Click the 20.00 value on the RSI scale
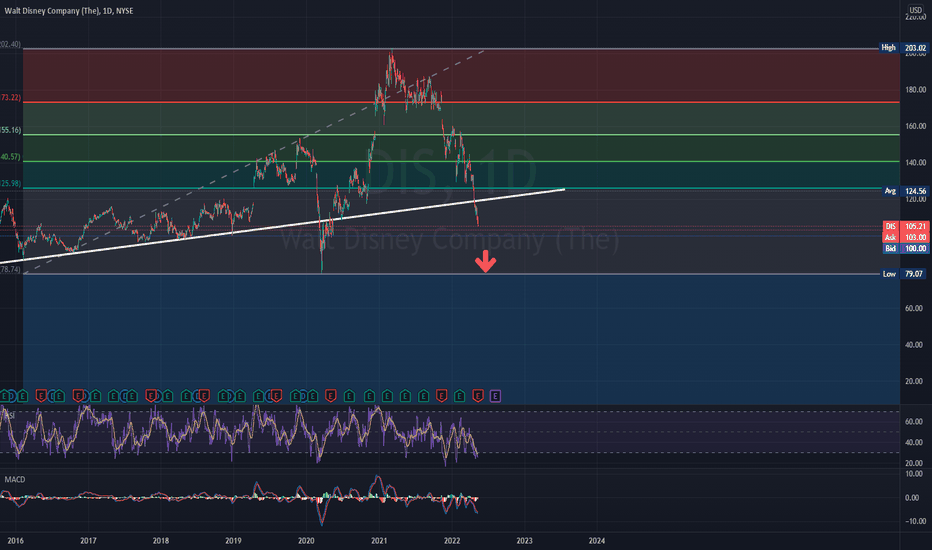 tap(914, 463)
